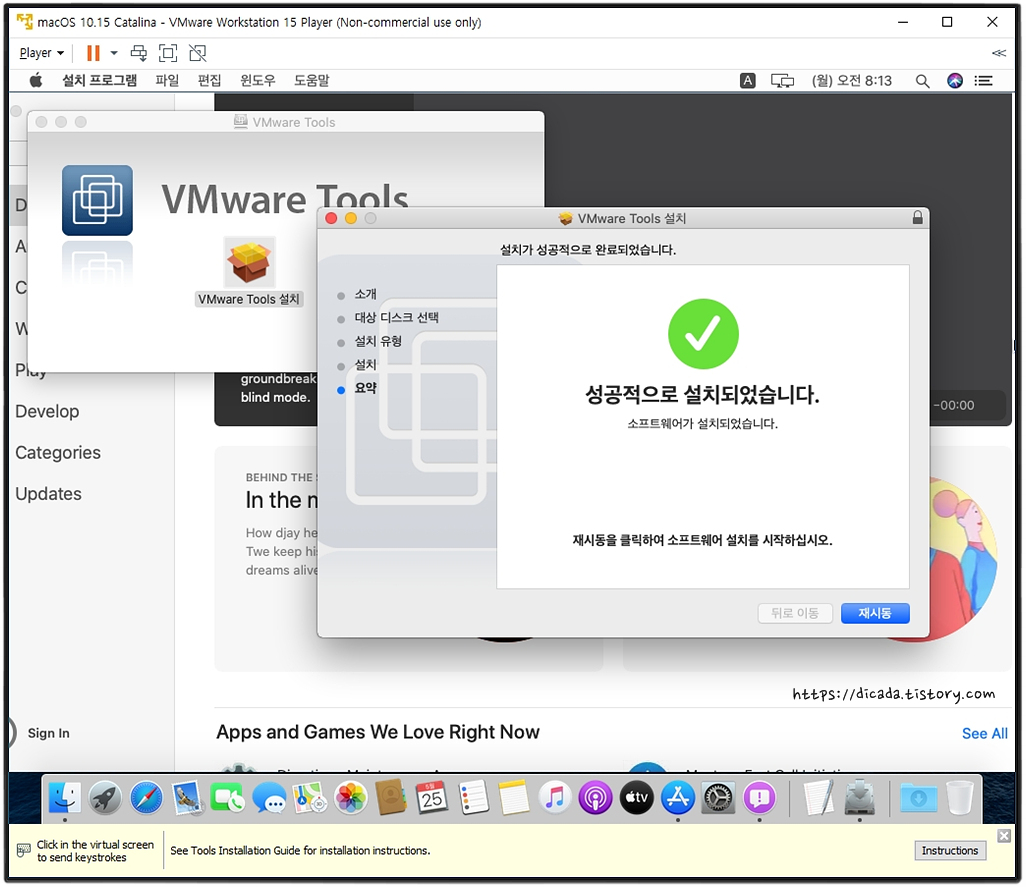Viewport: 1026px width, 887px height.
Task: Open the 편집 menu
Action: click(x=209, y=80)
